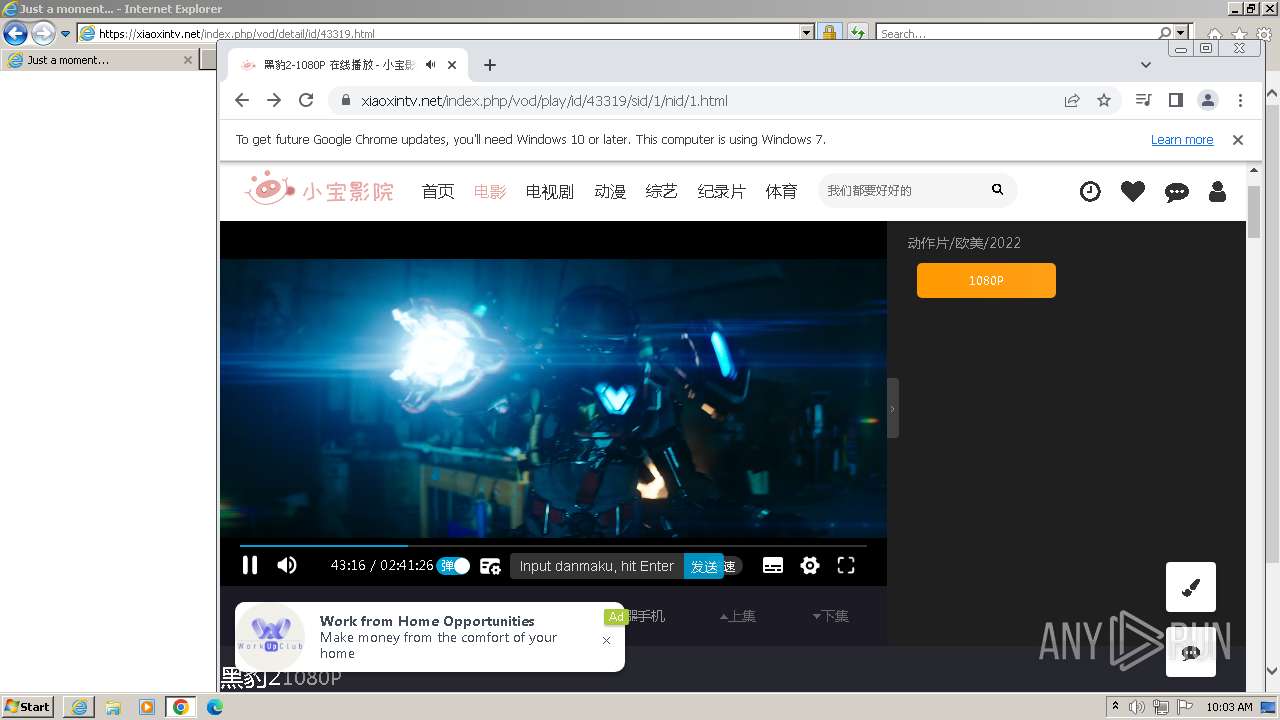Toggle the danmaku comments switch
Screen dimensions: 1280x720
click(x=453, y=566)
